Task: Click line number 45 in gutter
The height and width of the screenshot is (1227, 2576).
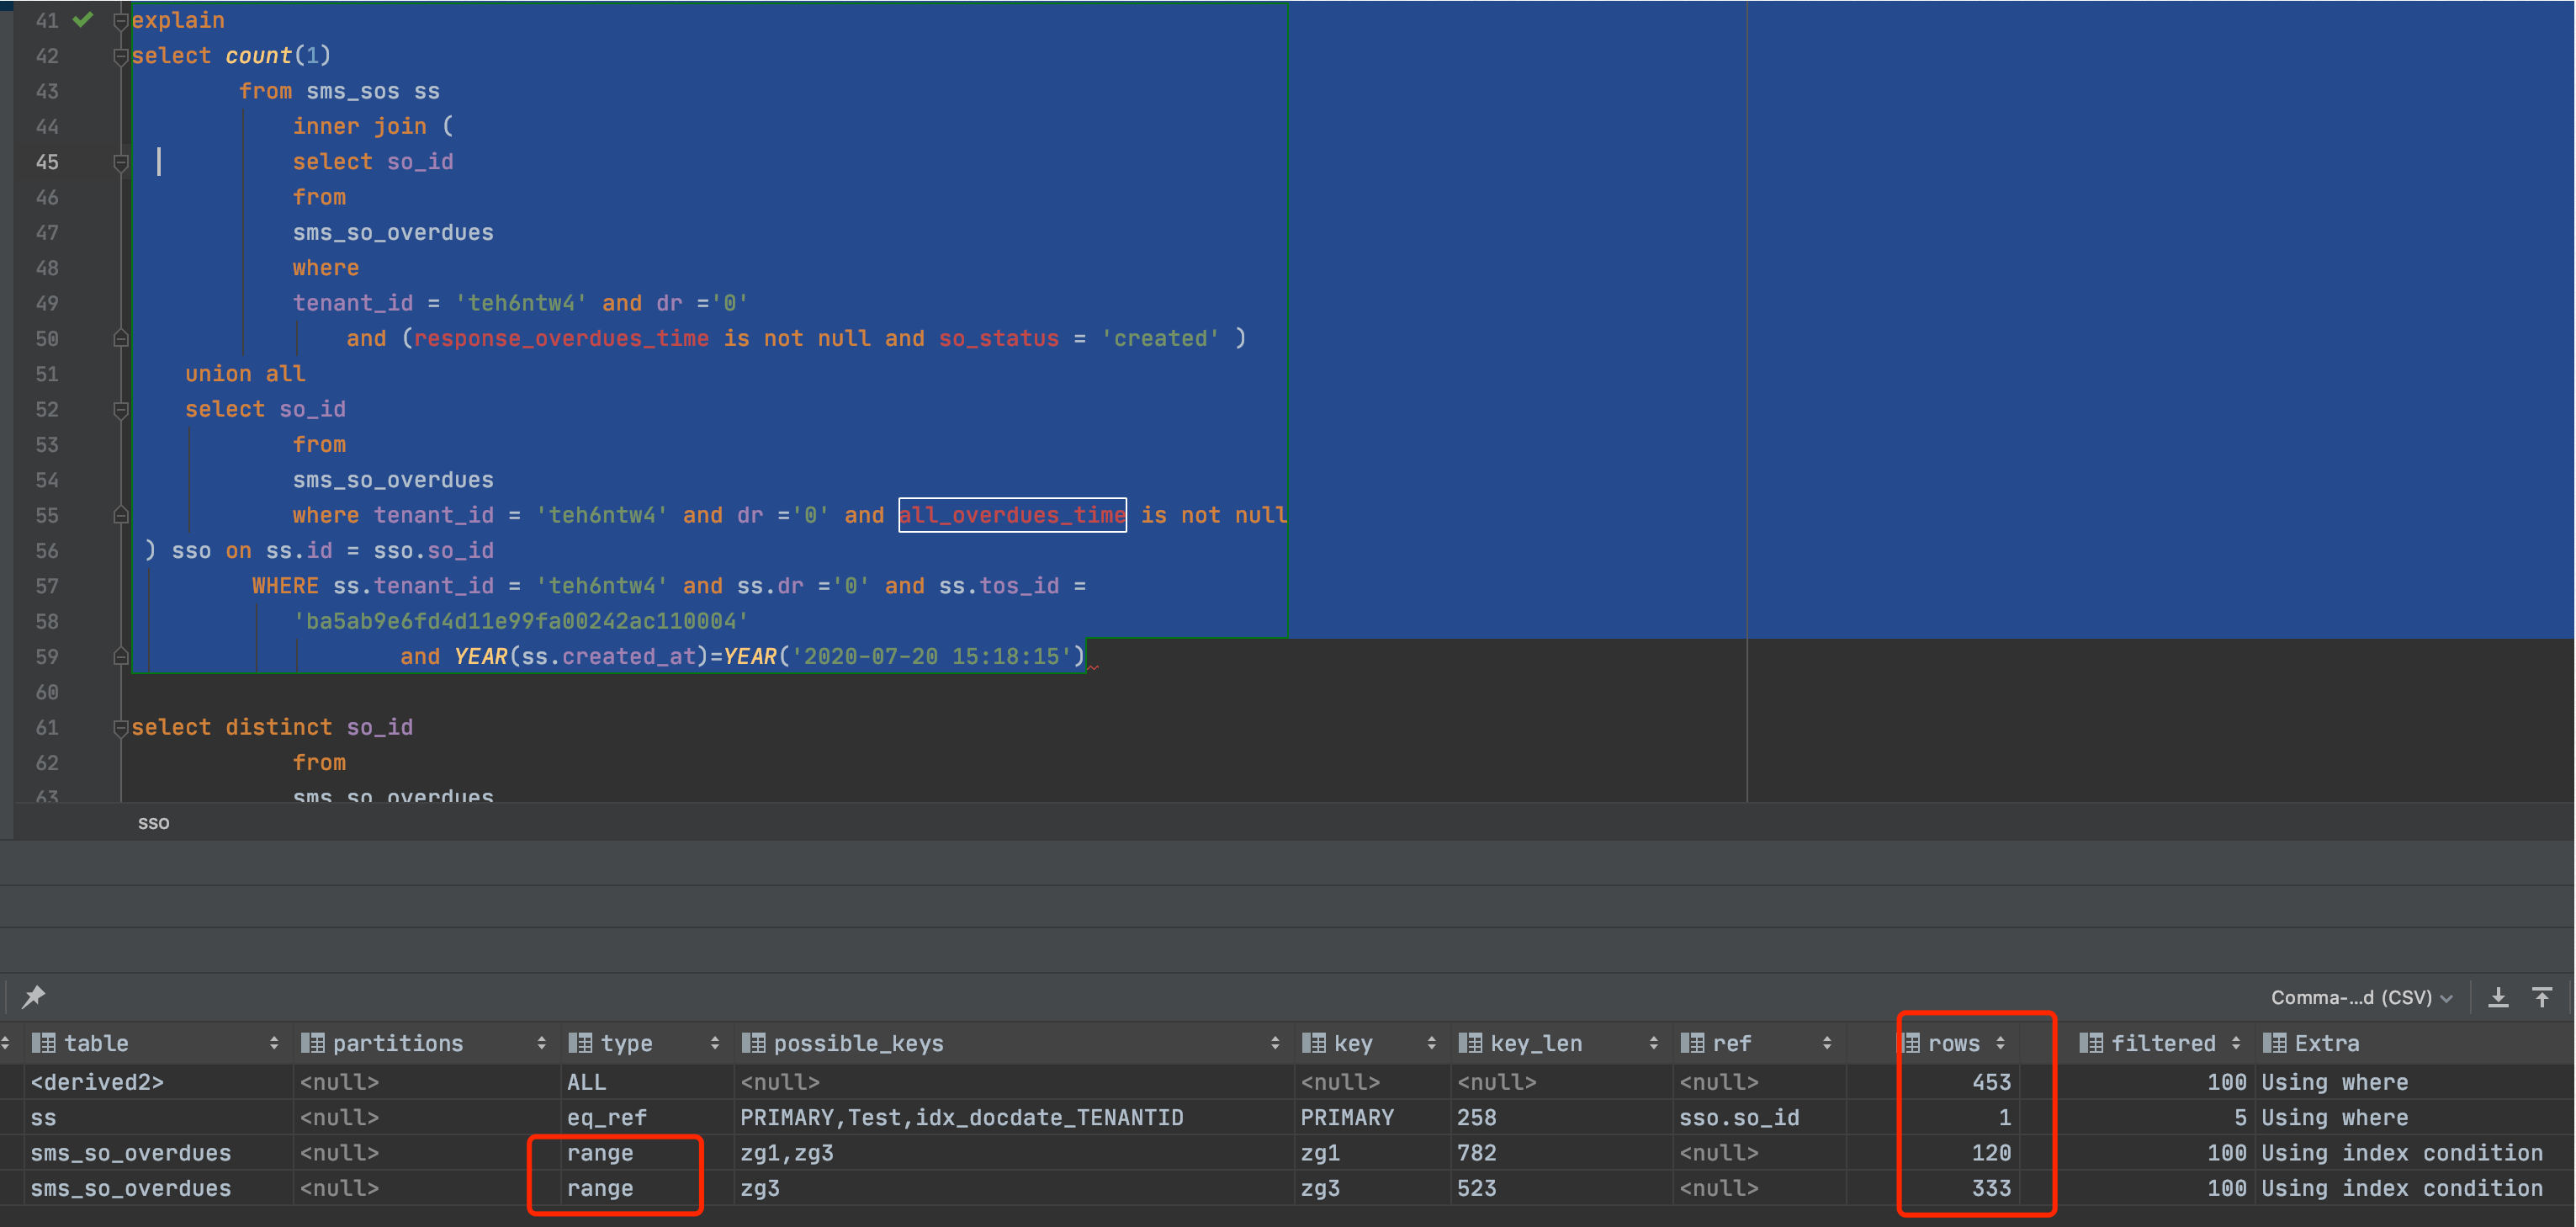Action: tap(47, 162)
